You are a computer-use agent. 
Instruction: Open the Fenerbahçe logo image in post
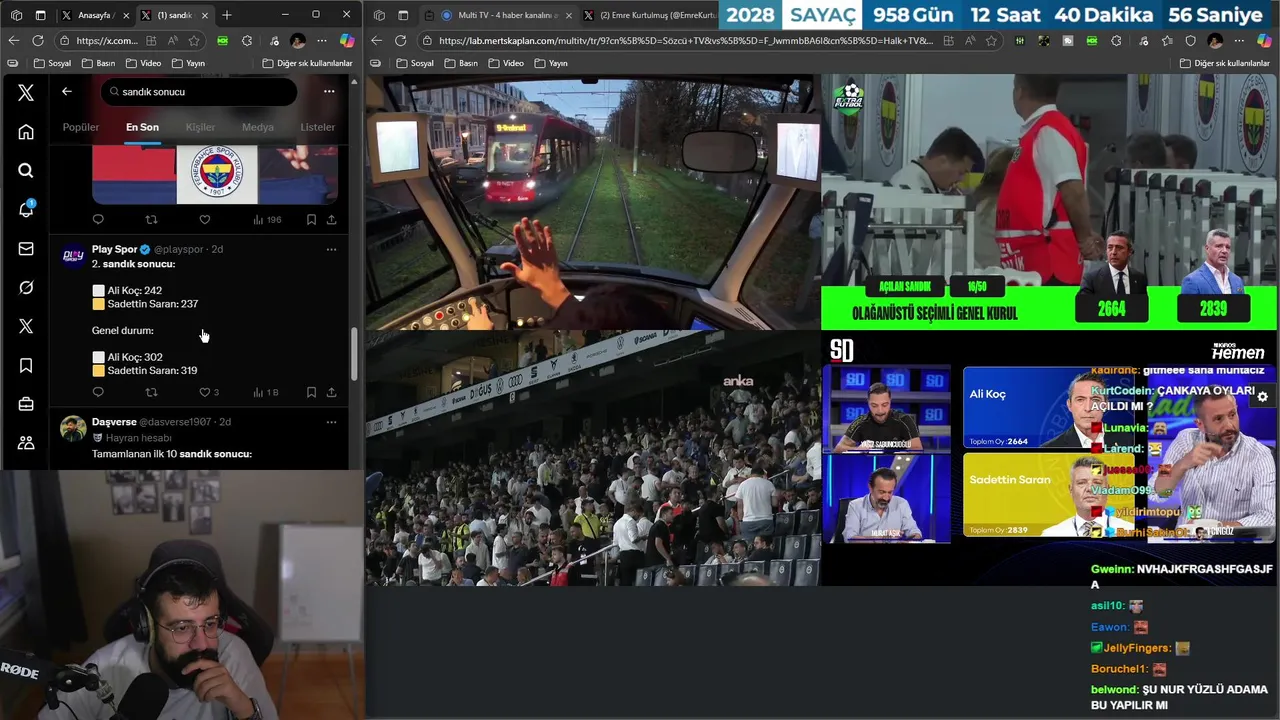pos(217,174)
